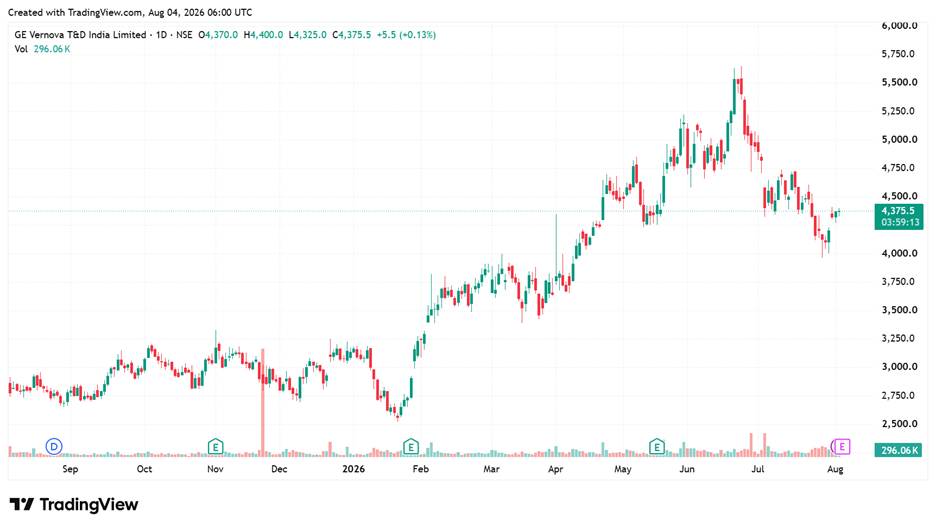The image size is (936, 529).
Task: Click the Jul label on time axis
Action: 758,469
